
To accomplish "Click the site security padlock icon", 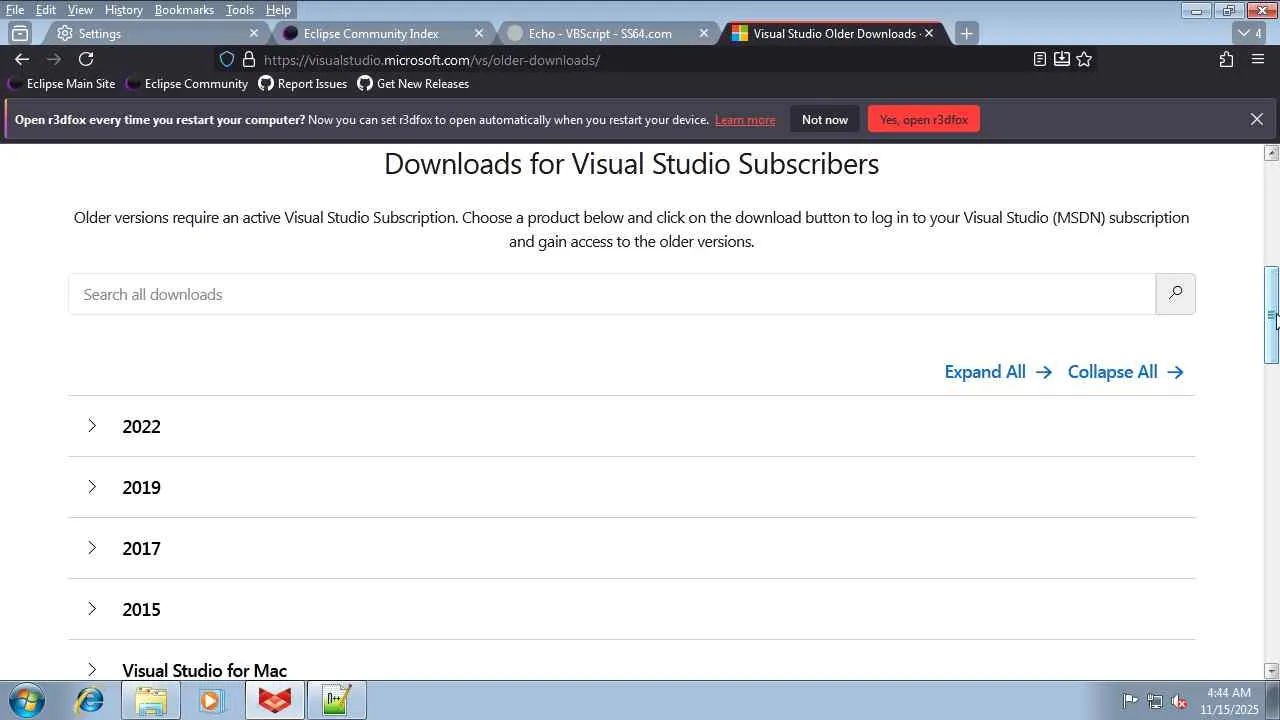I will [x=249, y=60].
